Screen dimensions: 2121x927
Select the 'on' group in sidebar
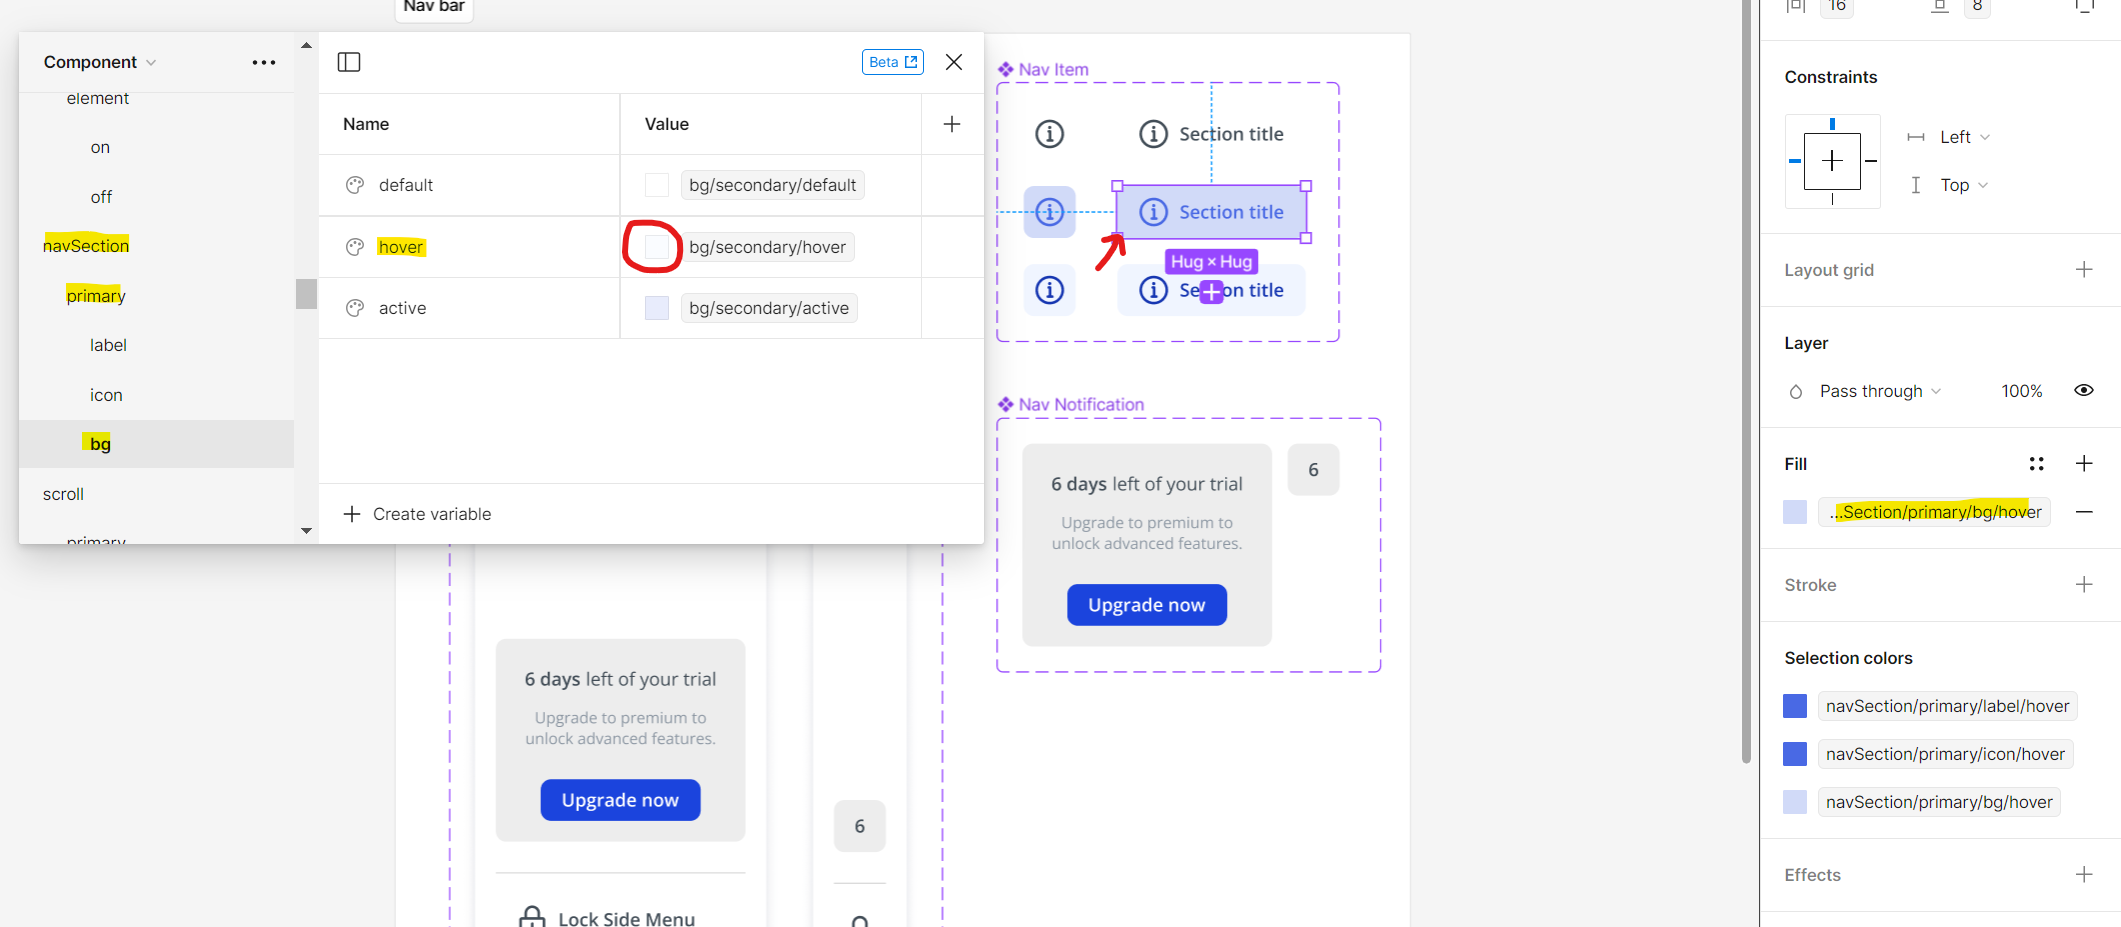click(x=100, y=147)
